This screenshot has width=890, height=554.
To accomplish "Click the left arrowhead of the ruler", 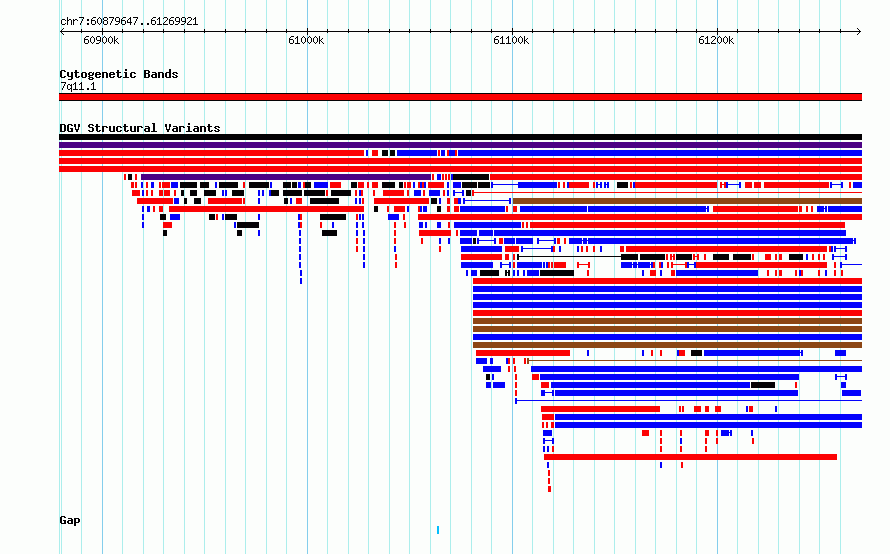I will tap(62, 31).
